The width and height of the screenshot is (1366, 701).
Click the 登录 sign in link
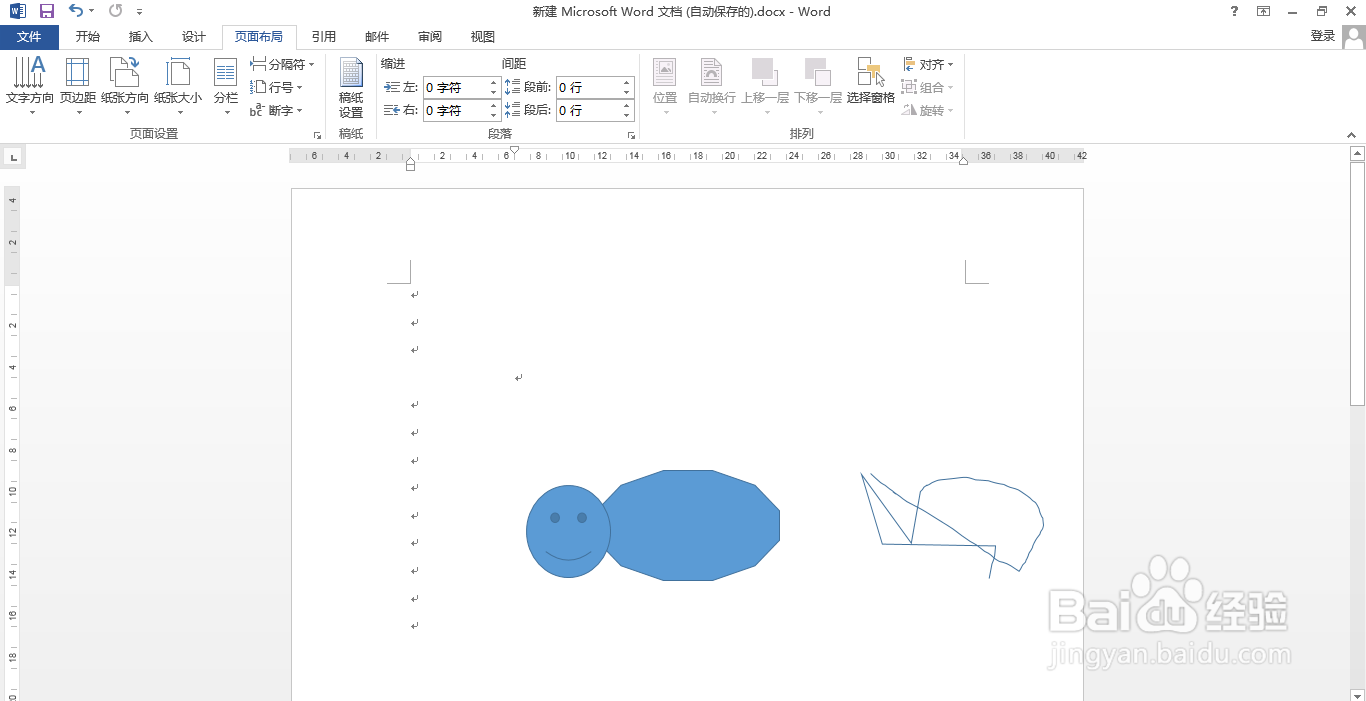point(1322,36)
